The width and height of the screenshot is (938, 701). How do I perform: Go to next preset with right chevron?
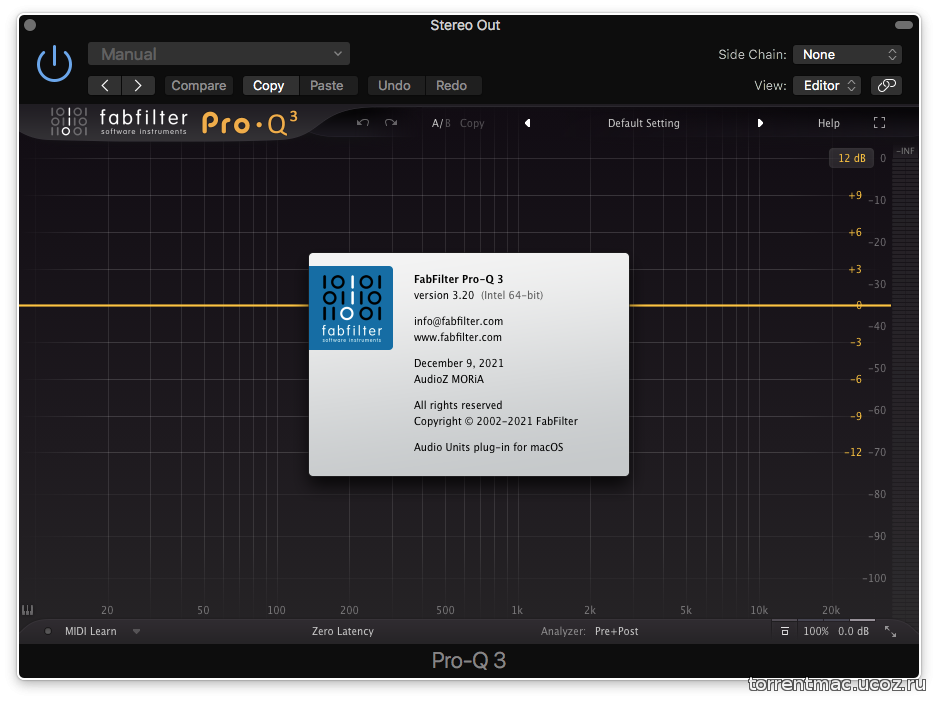point(138,86)
